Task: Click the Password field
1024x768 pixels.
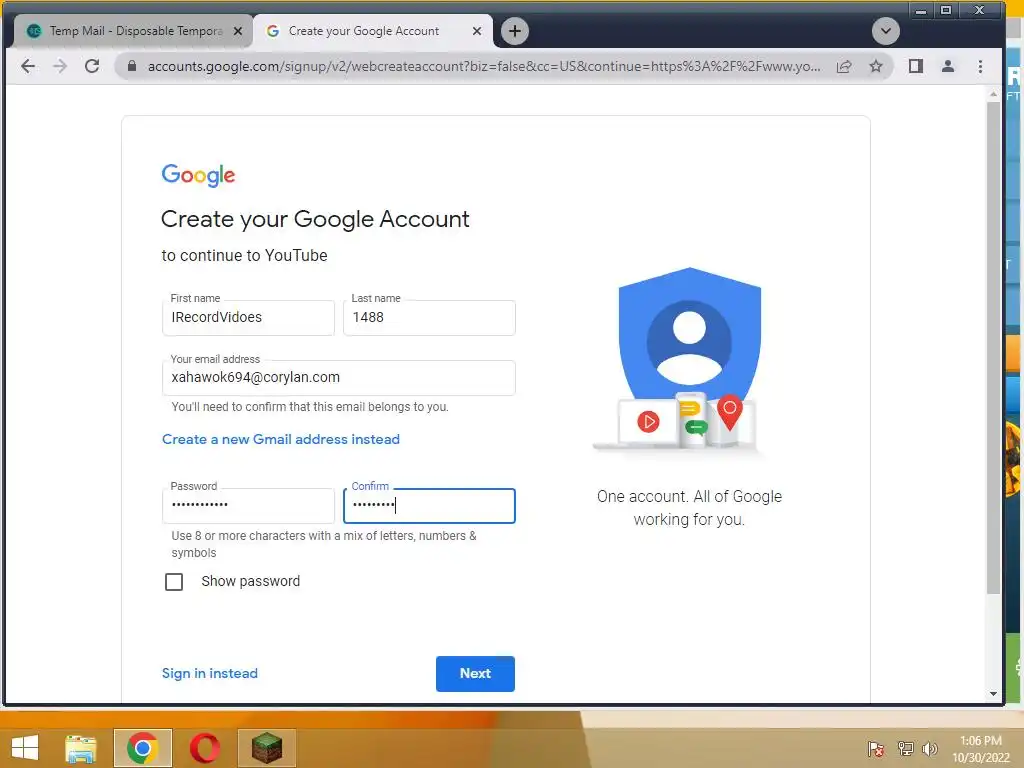Action: 248,505
